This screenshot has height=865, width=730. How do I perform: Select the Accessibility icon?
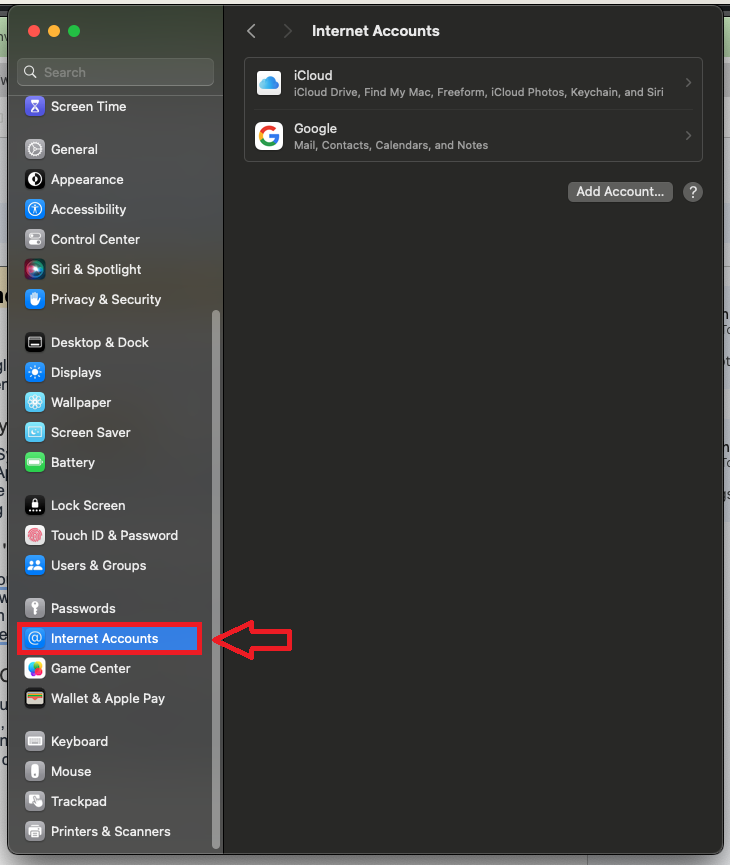click(x=35, y=209)
